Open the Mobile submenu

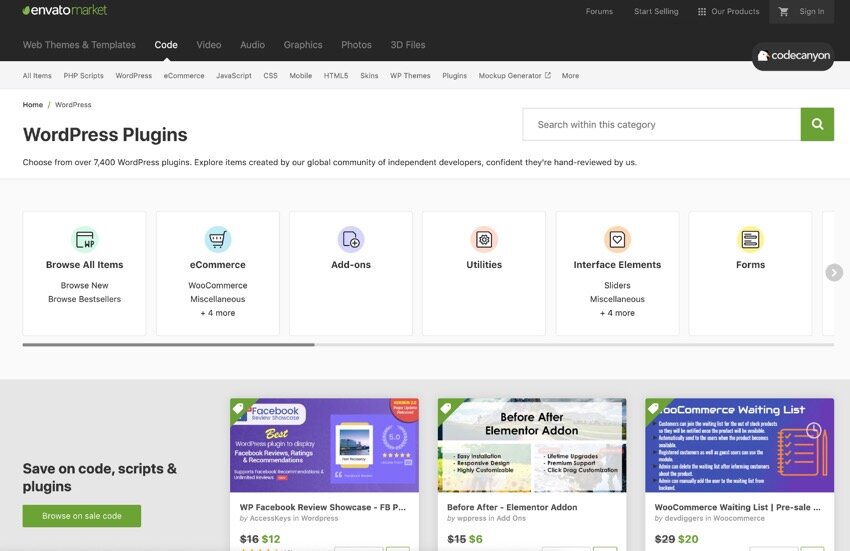coord(300,75)
